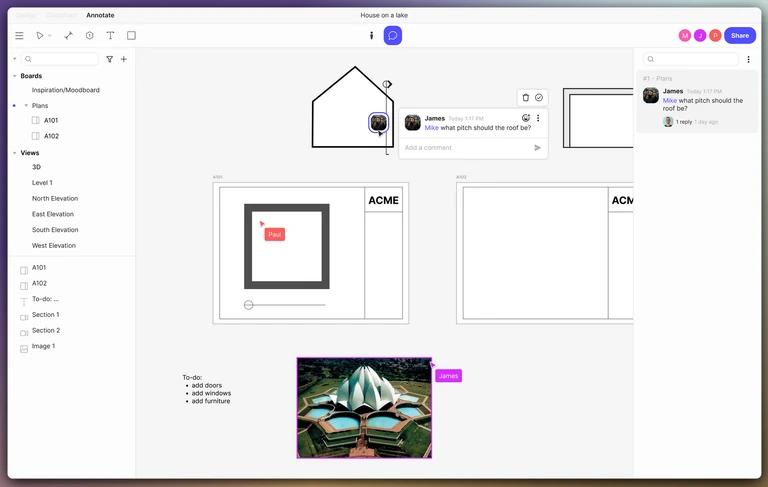Open the South Elevation view
Viewport: 768px width, 487px height.
[x=55, y=230]
